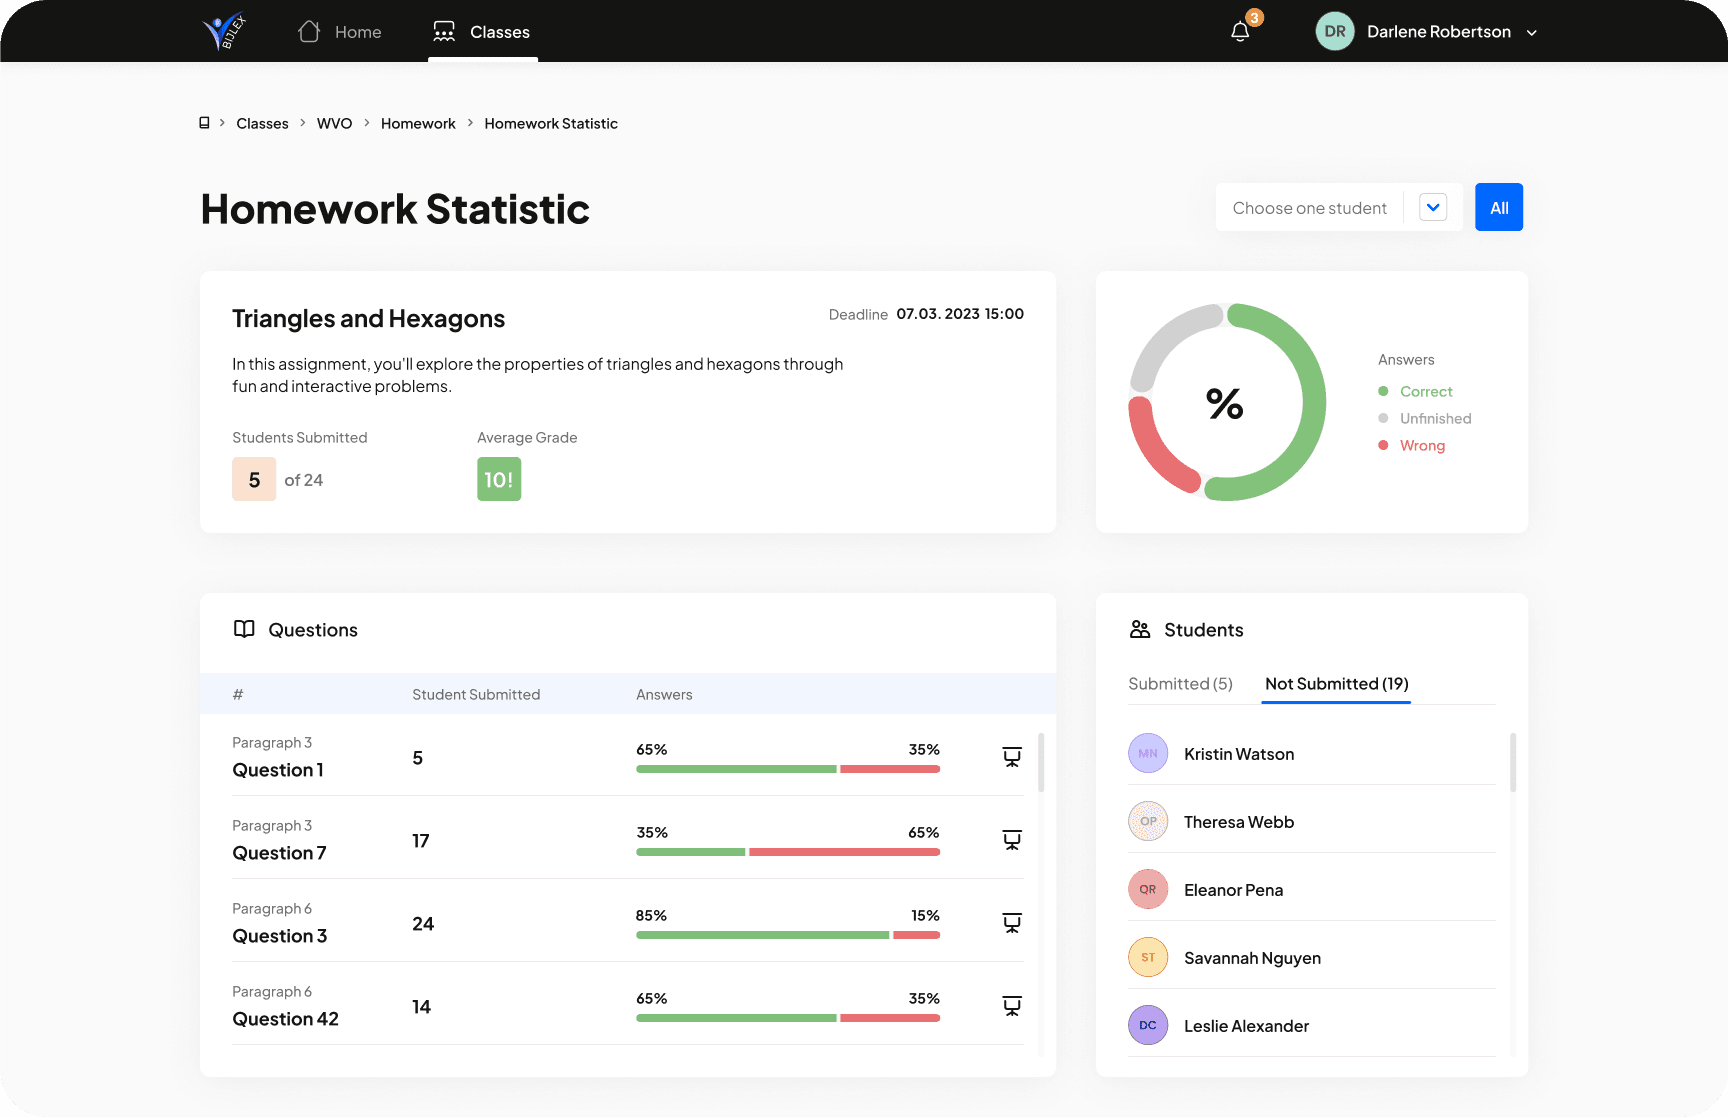Click the Classes people icon

[444, 32]
